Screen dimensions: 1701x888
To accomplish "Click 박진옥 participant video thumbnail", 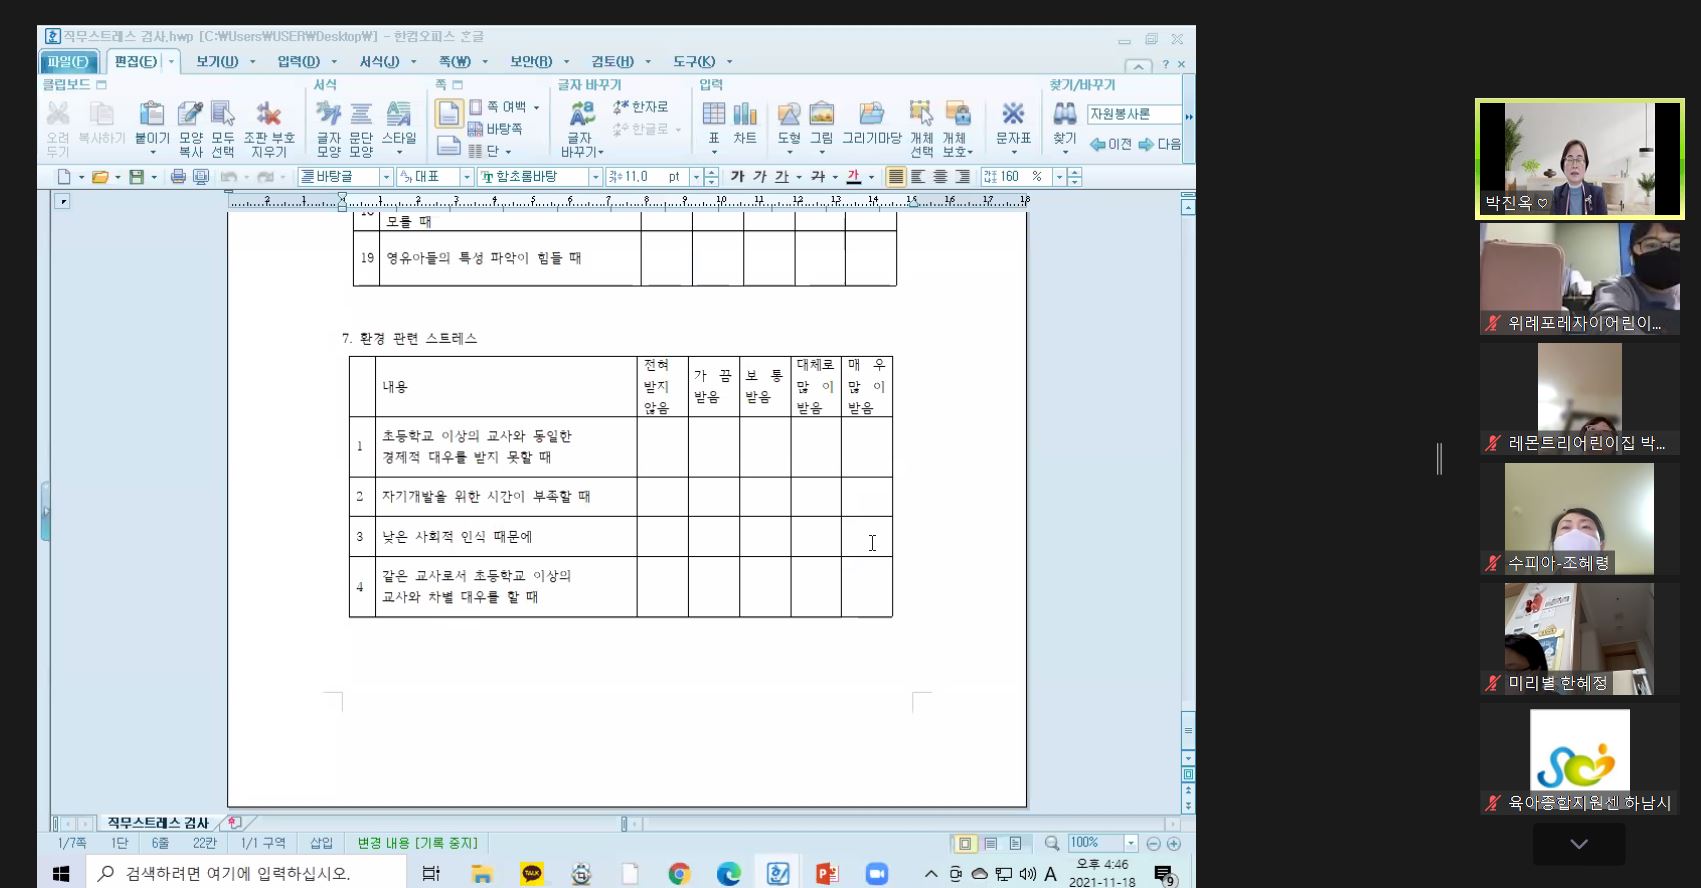I will 1580,158.
